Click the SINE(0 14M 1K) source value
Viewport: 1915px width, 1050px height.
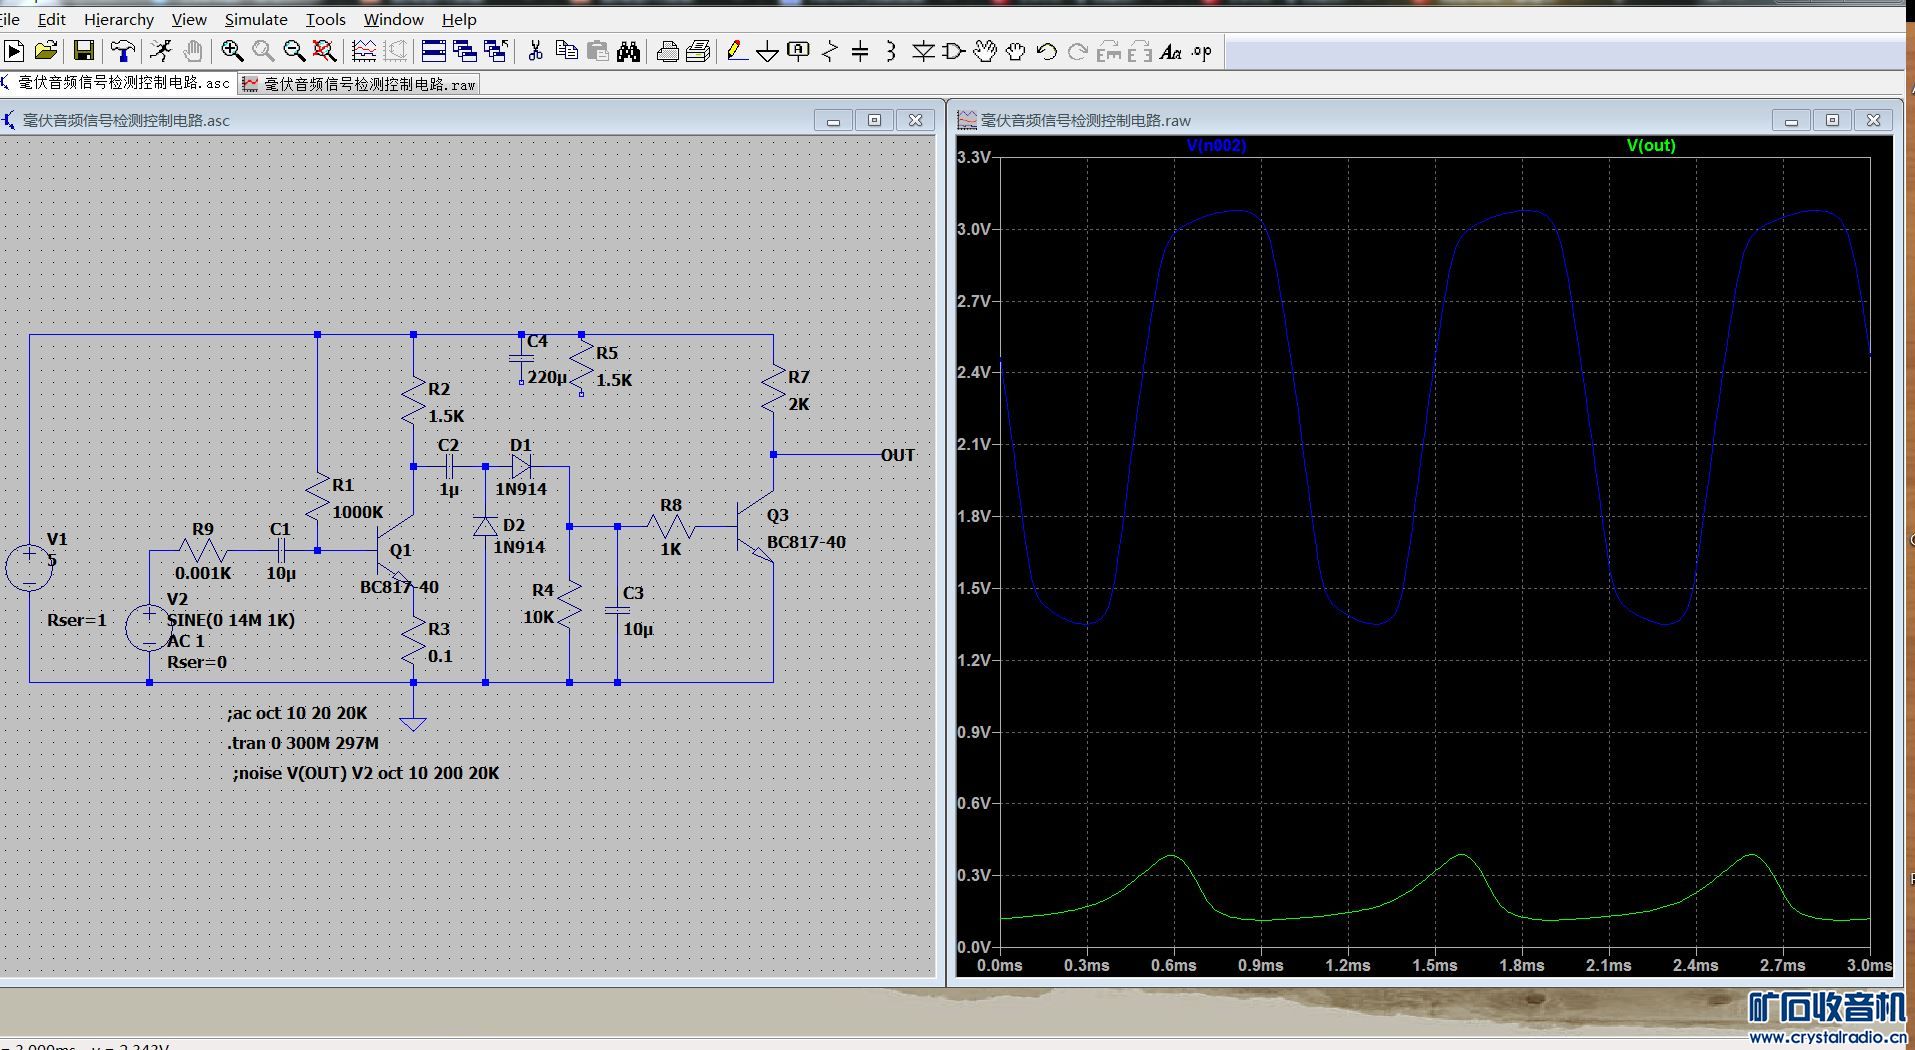(x=231, y=620)
